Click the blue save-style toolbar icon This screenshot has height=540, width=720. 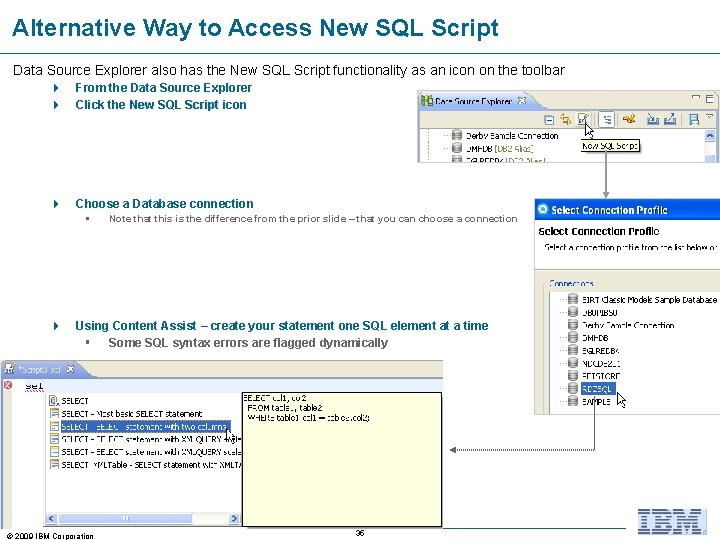point(693,120)
